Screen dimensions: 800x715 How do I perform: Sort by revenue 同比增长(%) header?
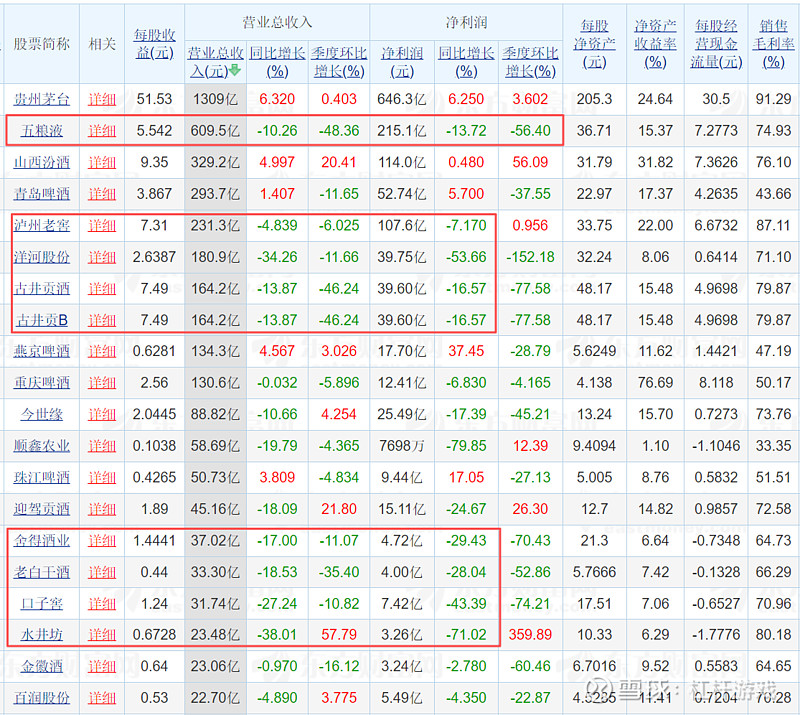tap(277, 62)
